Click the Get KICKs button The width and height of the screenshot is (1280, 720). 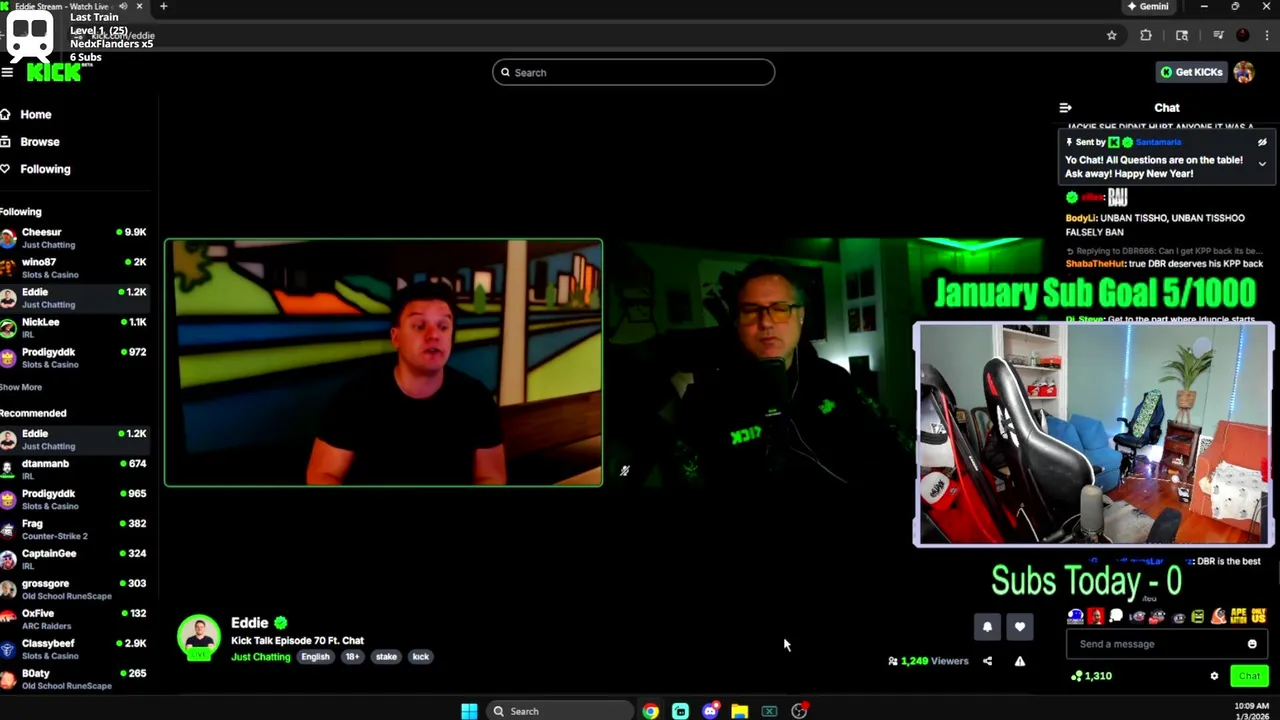pyautogui.click(x=1190, y=72)
